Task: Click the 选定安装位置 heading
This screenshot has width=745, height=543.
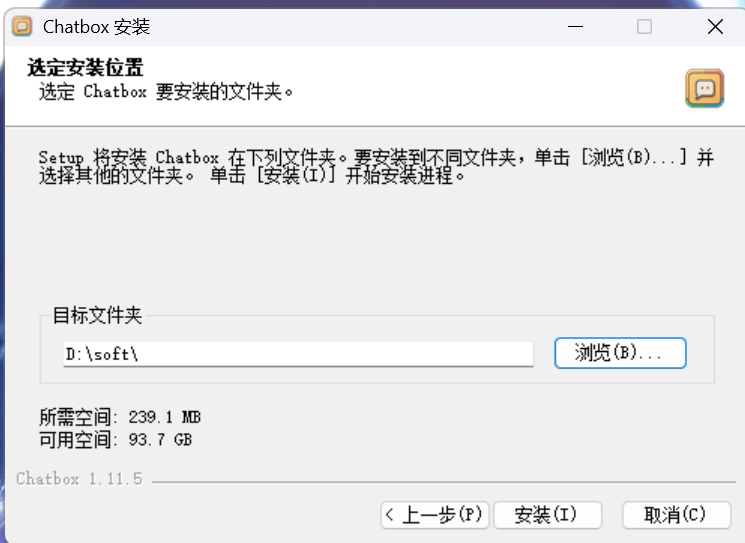Action: [x=85, y=67]
